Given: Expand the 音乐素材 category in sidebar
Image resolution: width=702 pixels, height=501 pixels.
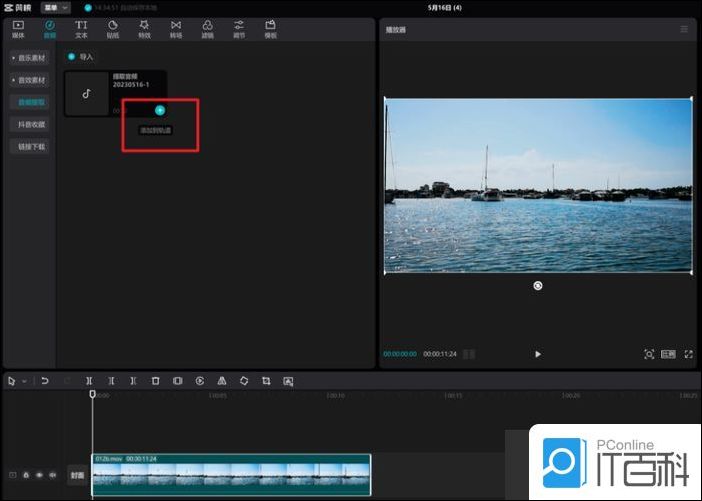Looking at the screenshot, I should 30,58.
